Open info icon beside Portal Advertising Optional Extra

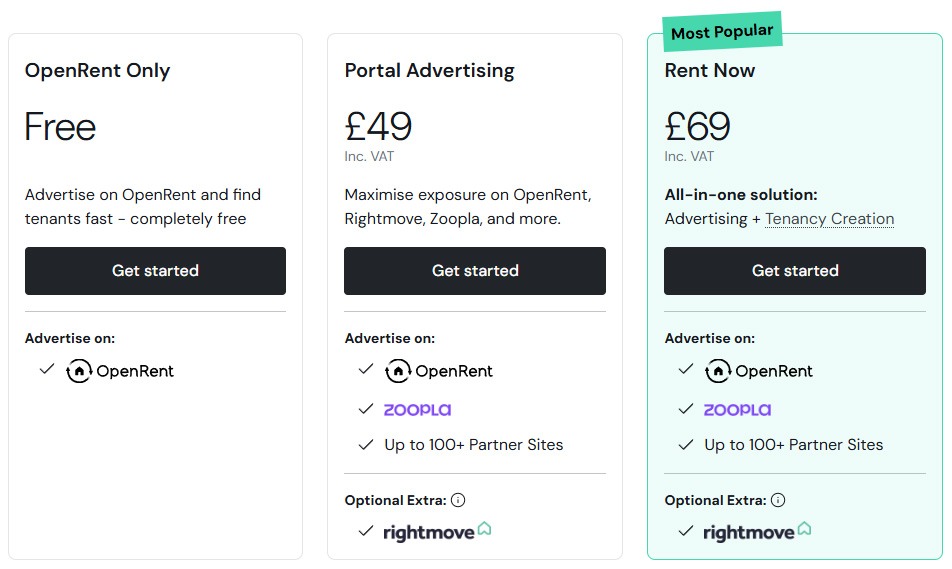[458, 500]
